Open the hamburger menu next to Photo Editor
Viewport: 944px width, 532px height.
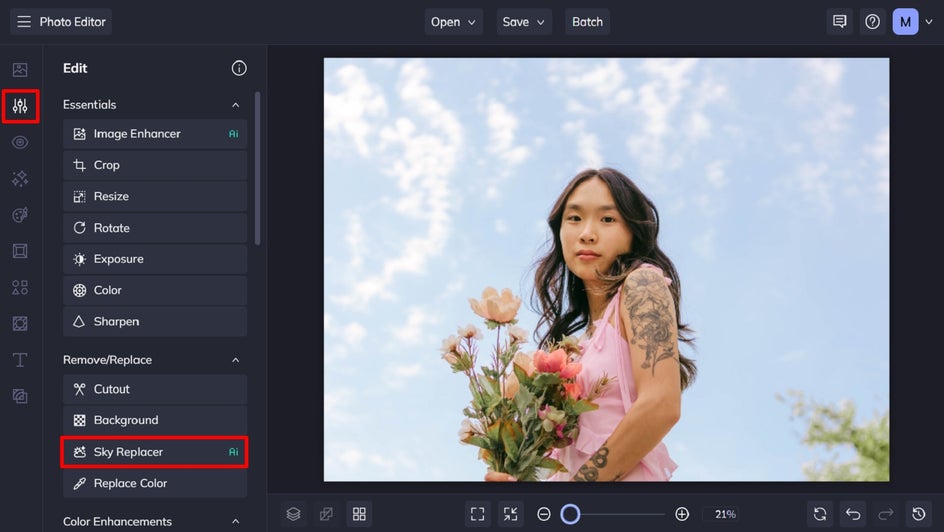click(x=23, y=22)
